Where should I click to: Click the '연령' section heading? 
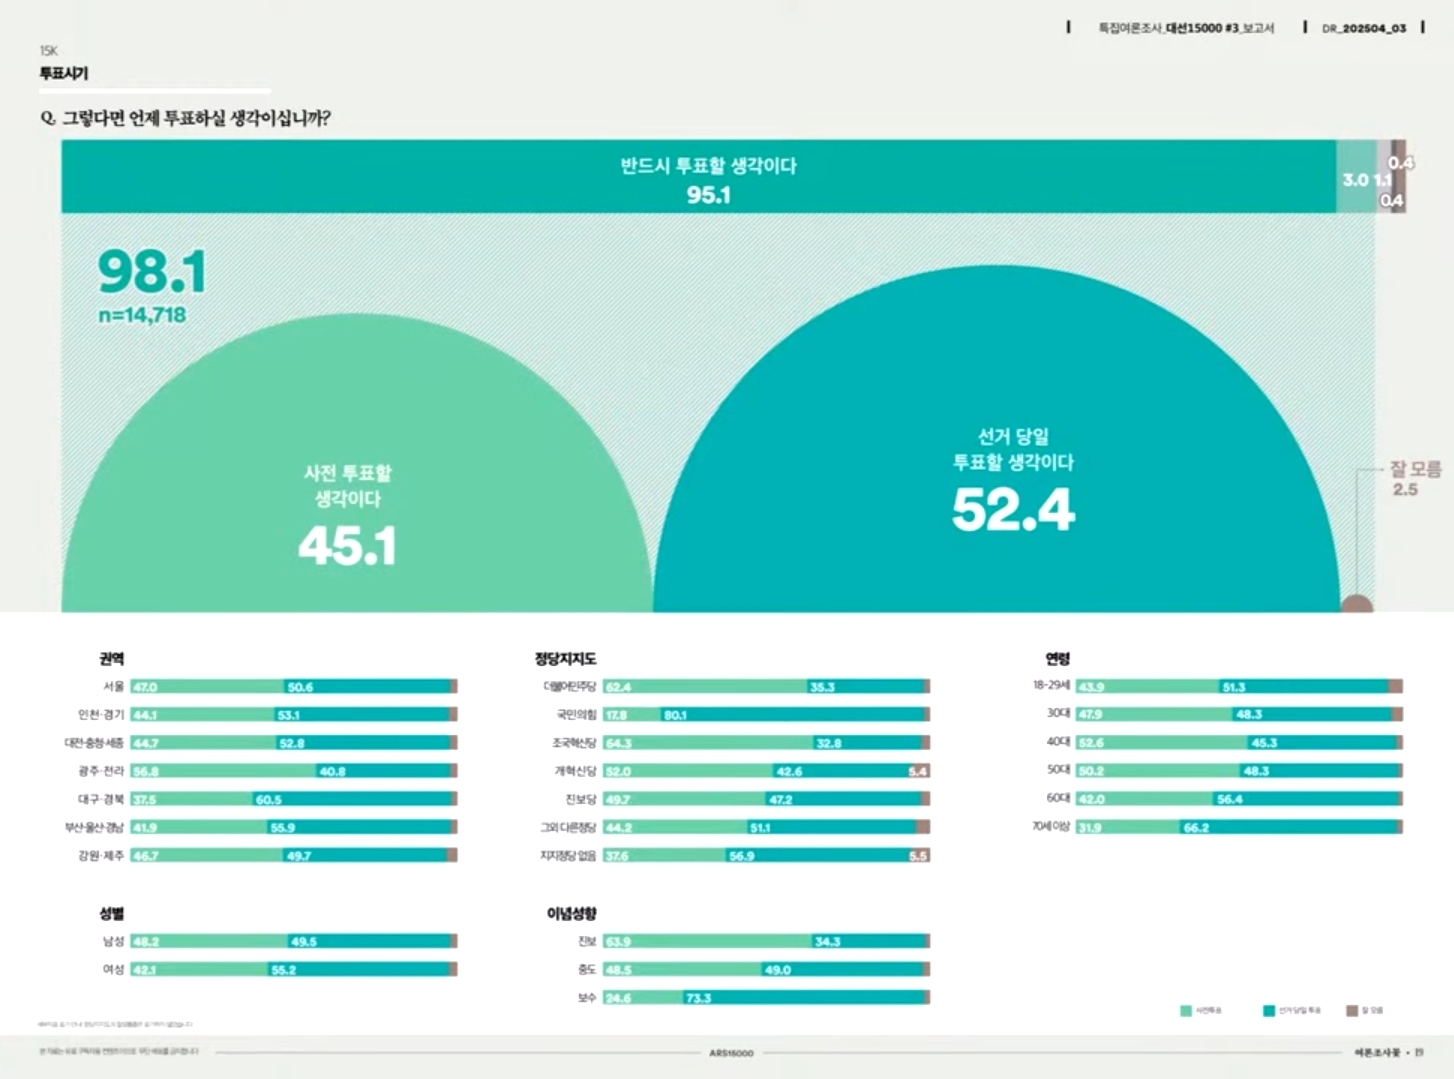[x=1058, y=659]
